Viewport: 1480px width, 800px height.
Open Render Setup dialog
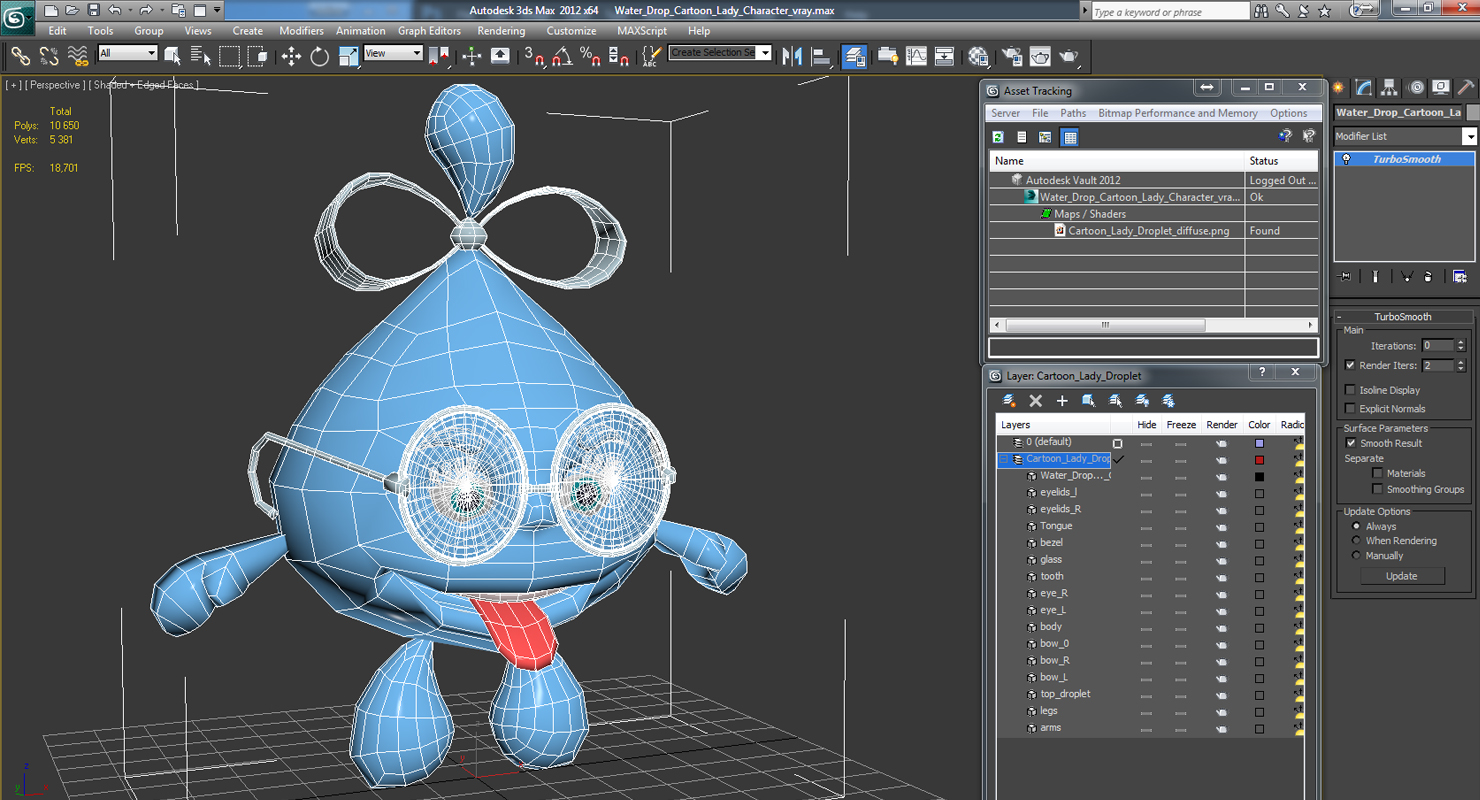pos(1012,56)
